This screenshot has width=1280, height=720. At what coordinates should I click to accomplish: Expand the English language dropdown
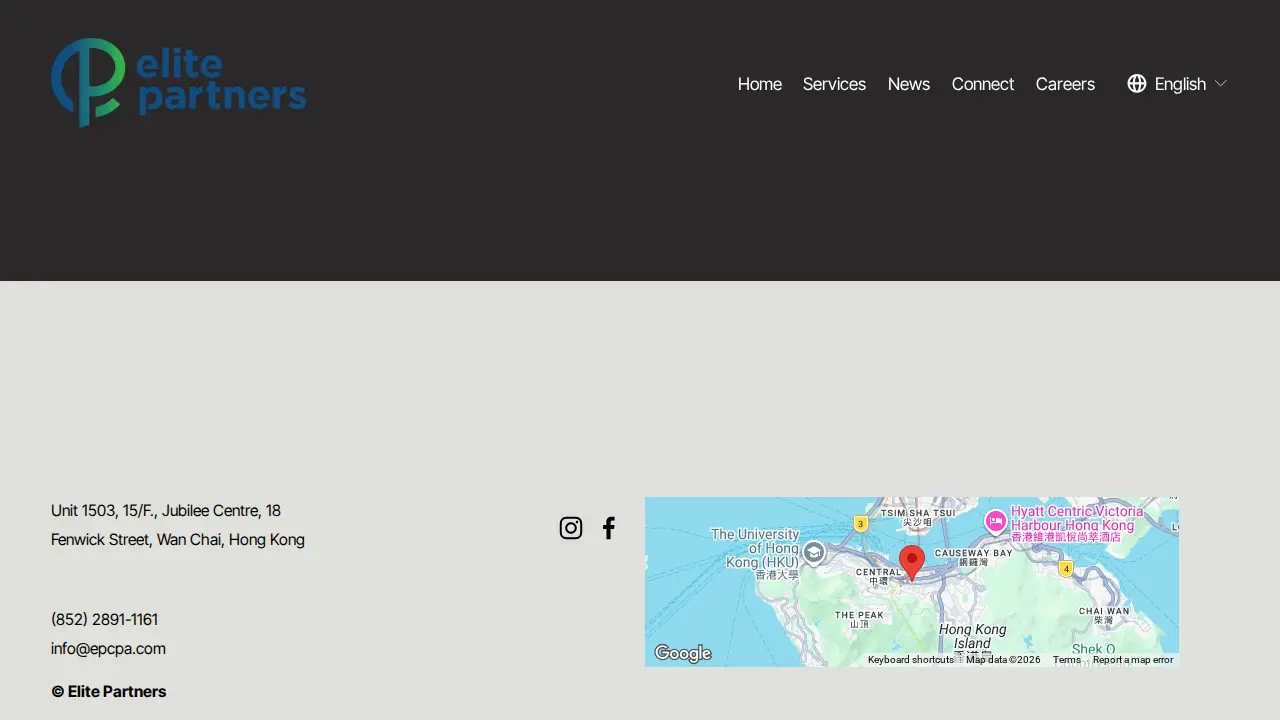(1177, 84)
